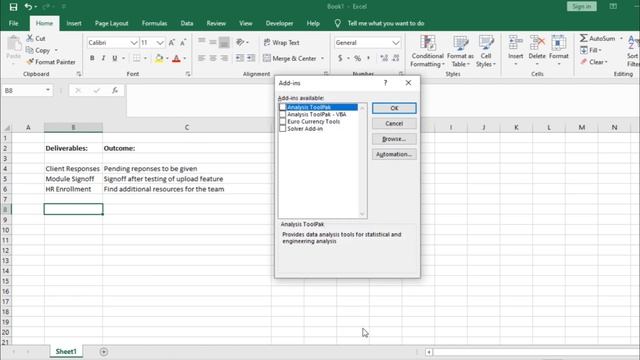The image size is (640, 360).
Task: Click Insert cells icon
Action: (516, 42)
